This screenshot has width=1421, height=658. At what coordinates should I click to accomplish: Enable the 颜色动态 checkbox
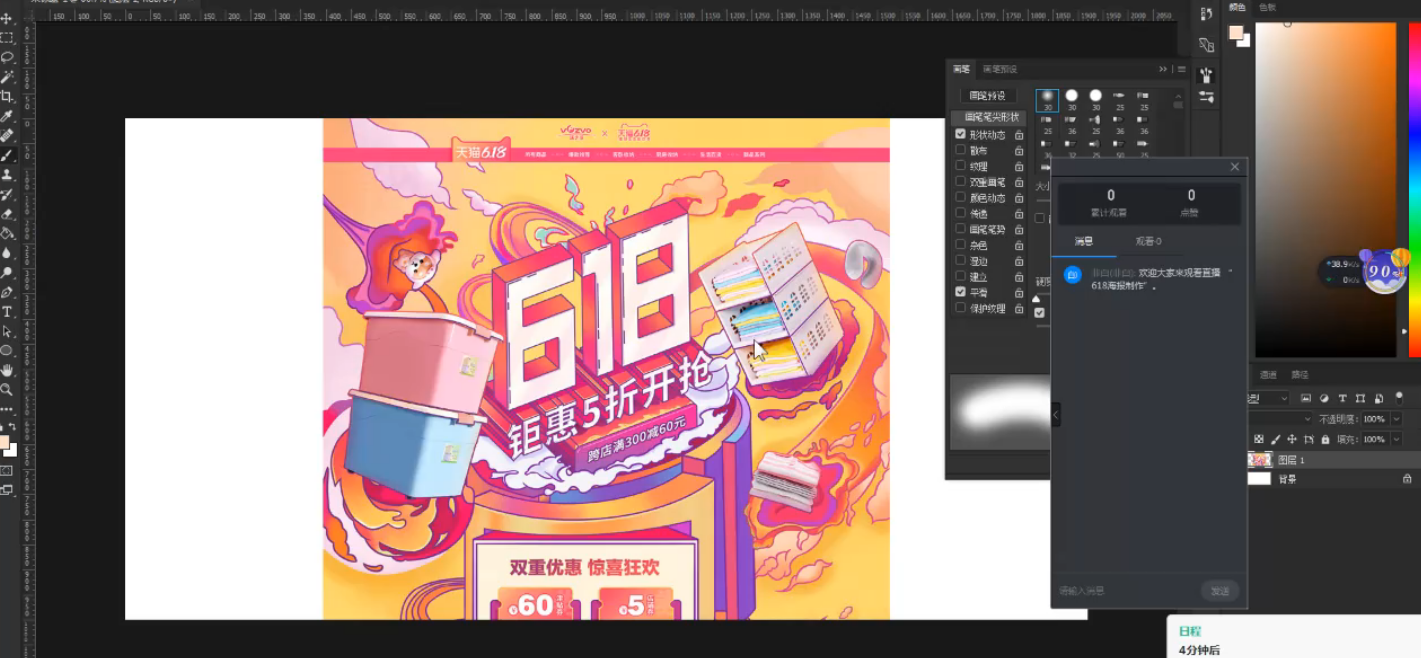(961, 197)
